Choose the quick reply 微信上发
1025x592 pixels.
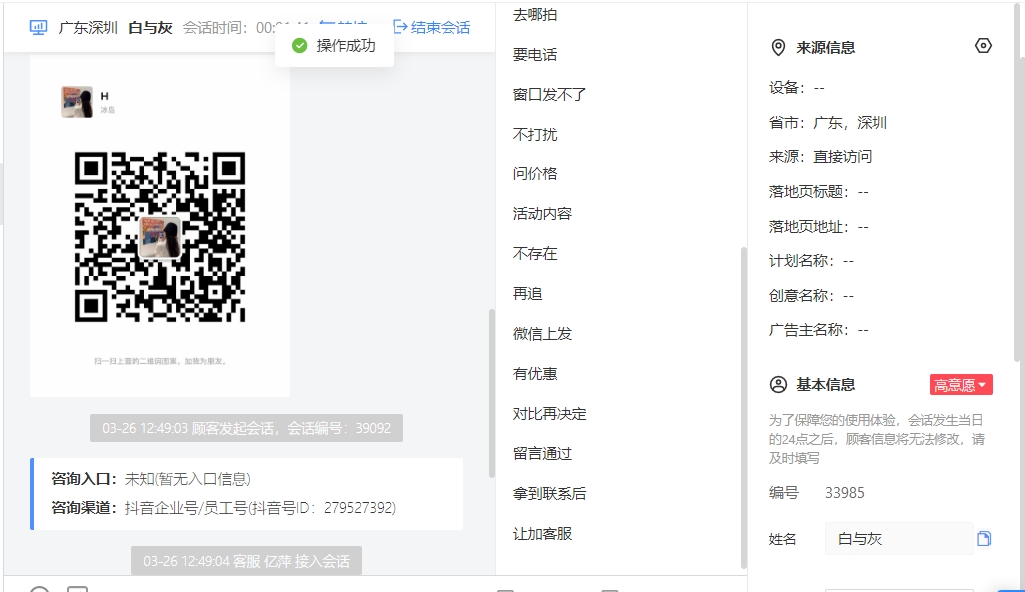pos(542,334)
